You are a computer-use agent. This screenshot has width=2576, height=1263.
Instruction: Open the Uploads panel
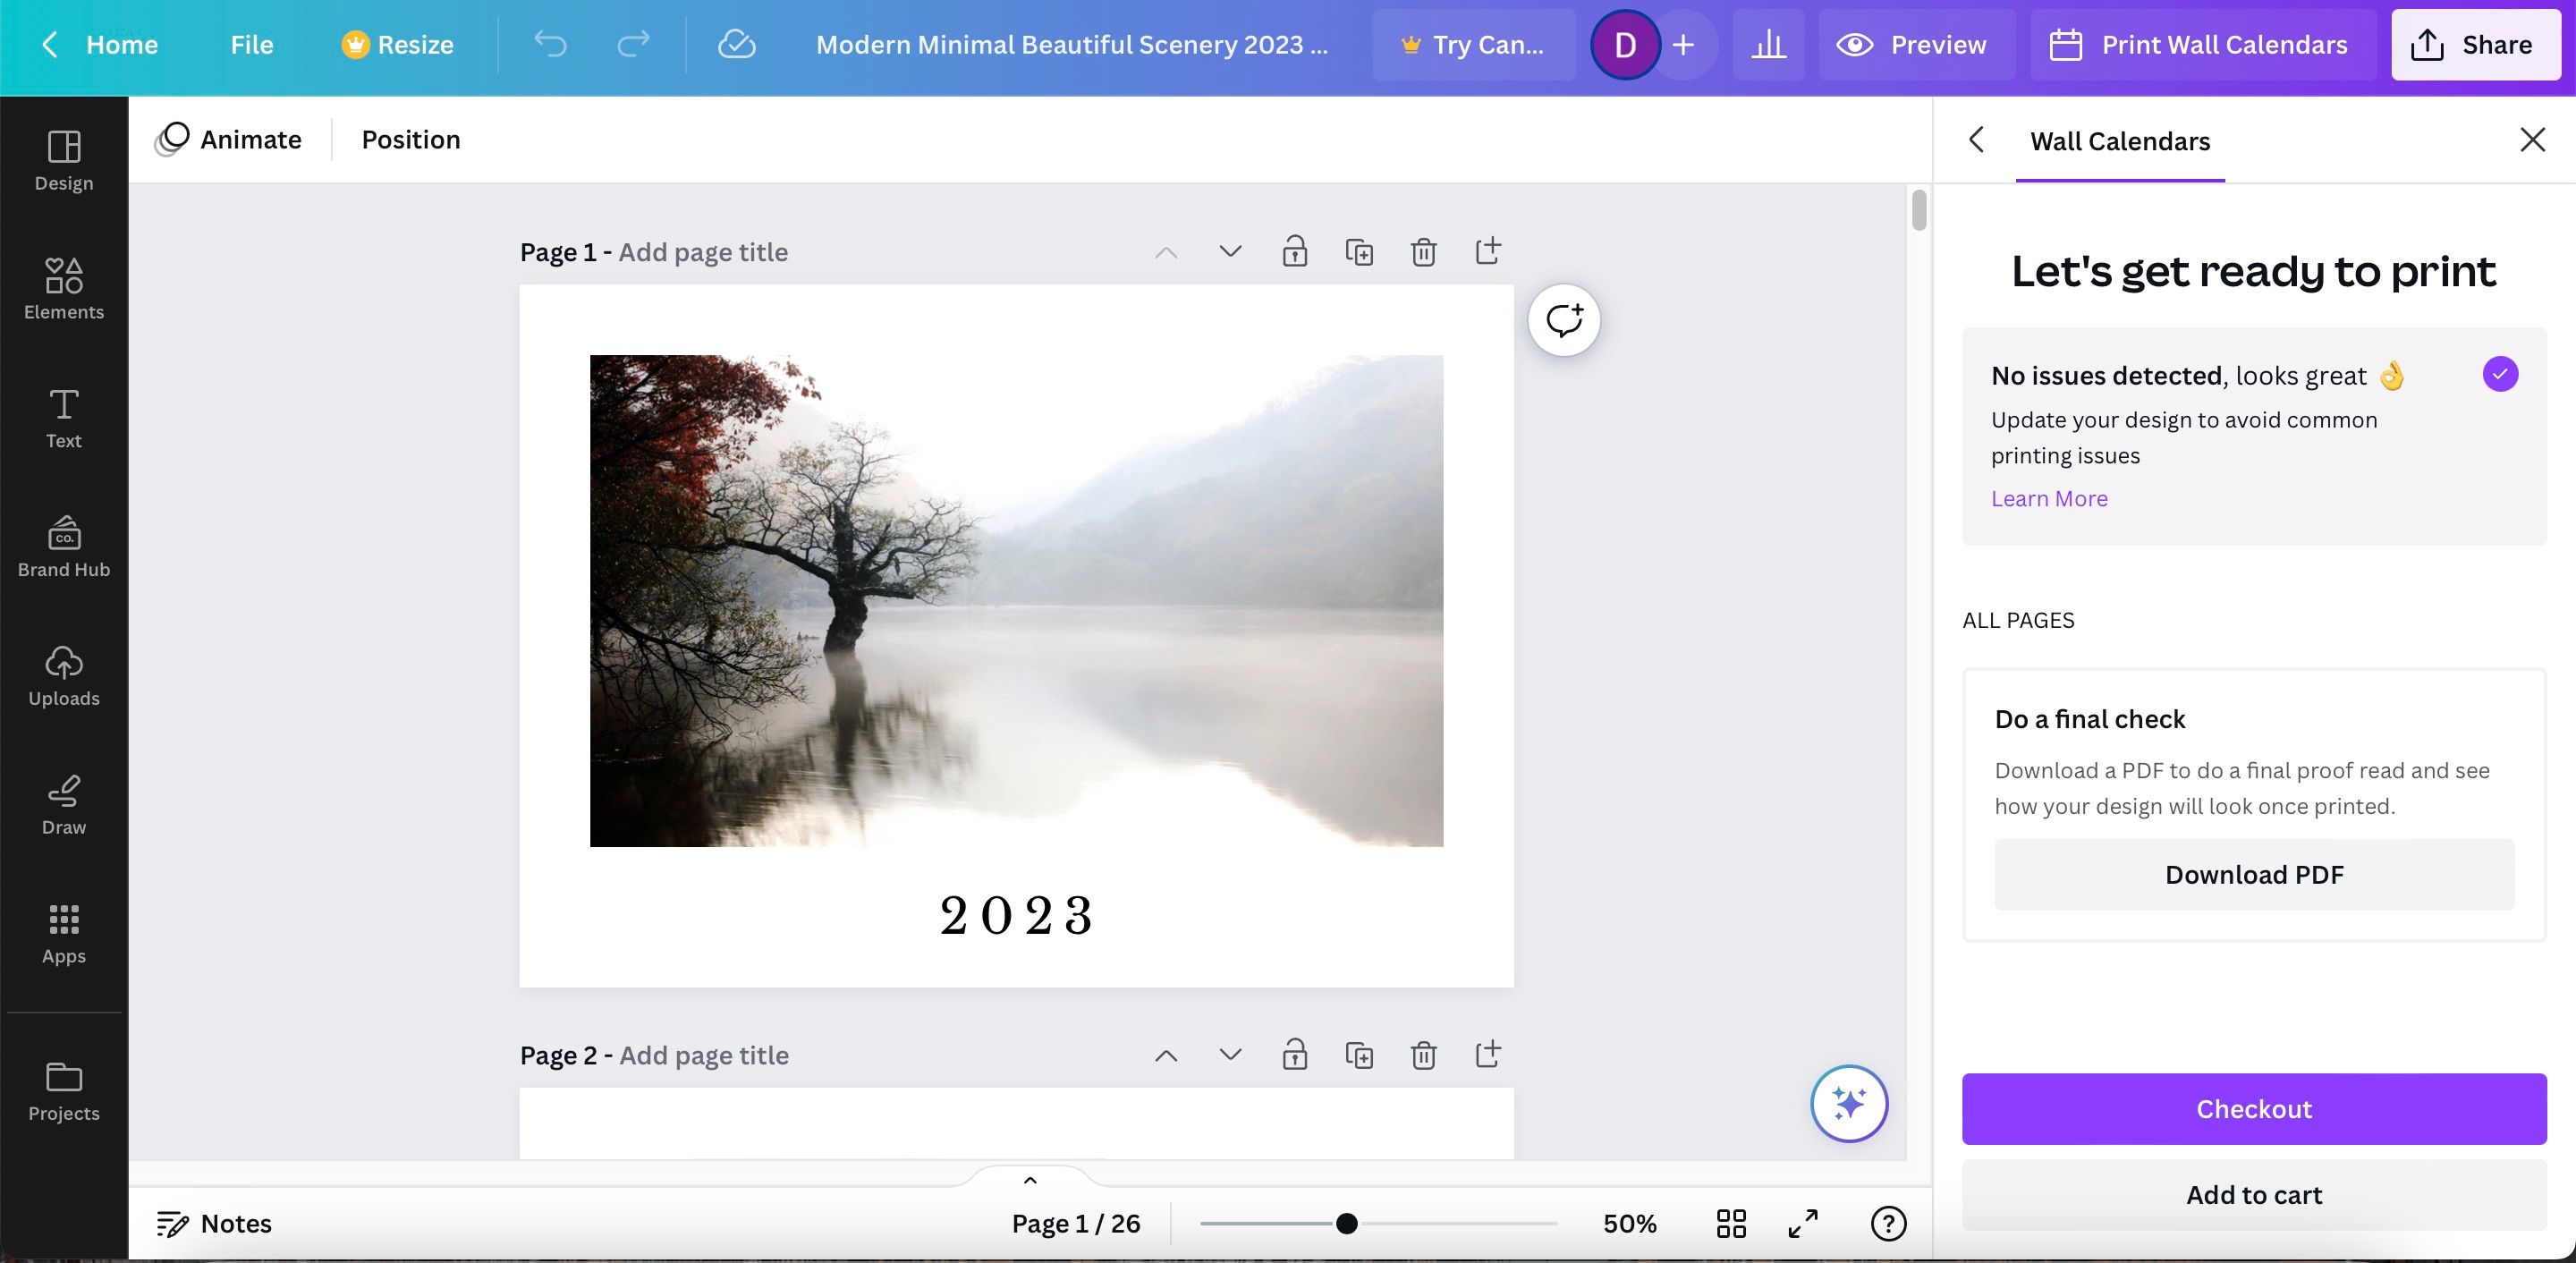click(63, 676)
